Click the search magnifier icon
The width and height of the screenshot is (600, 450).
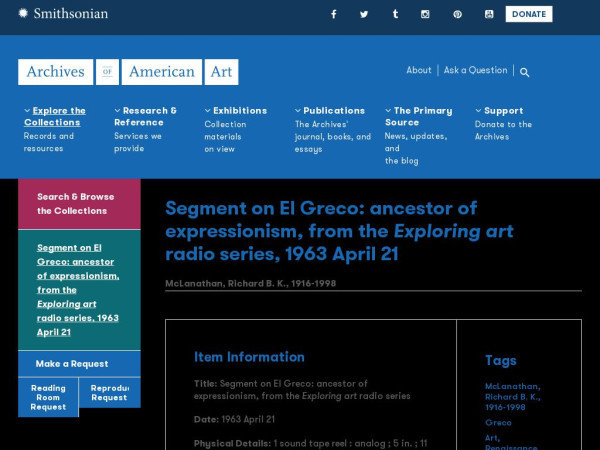[525, 72]
